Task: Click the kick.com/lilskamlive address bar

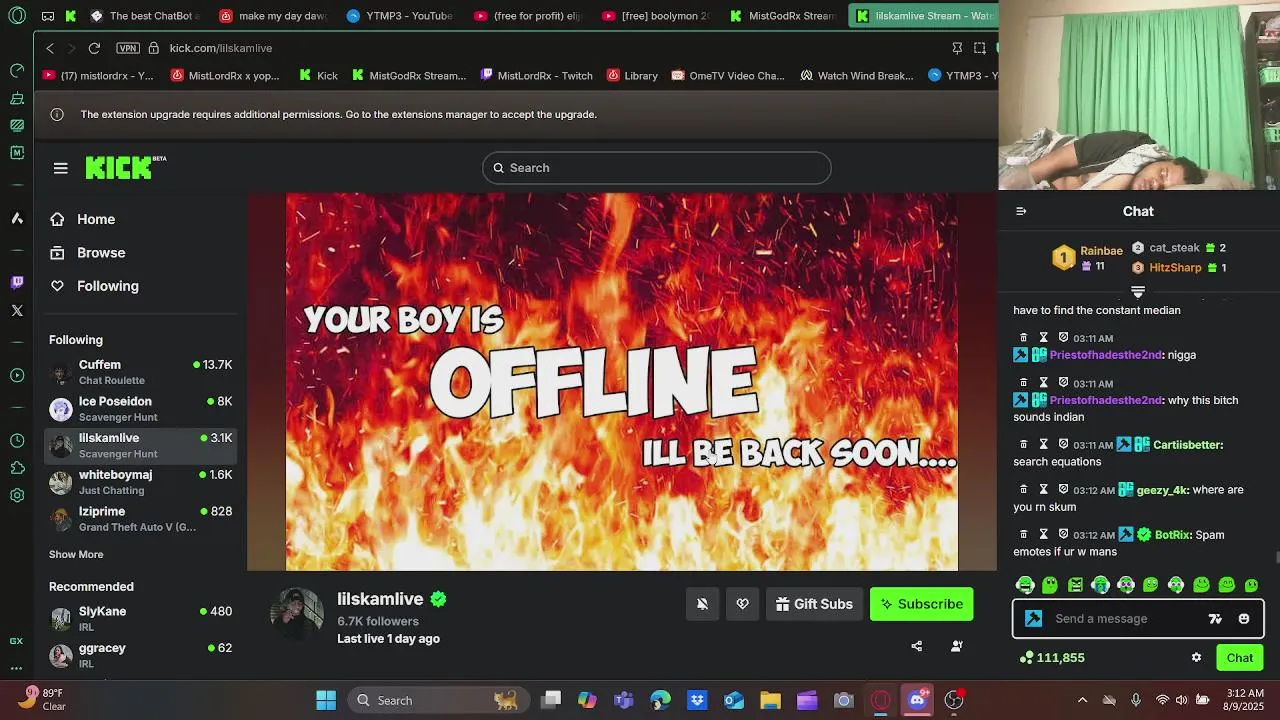Action: (x=221, y=48)
